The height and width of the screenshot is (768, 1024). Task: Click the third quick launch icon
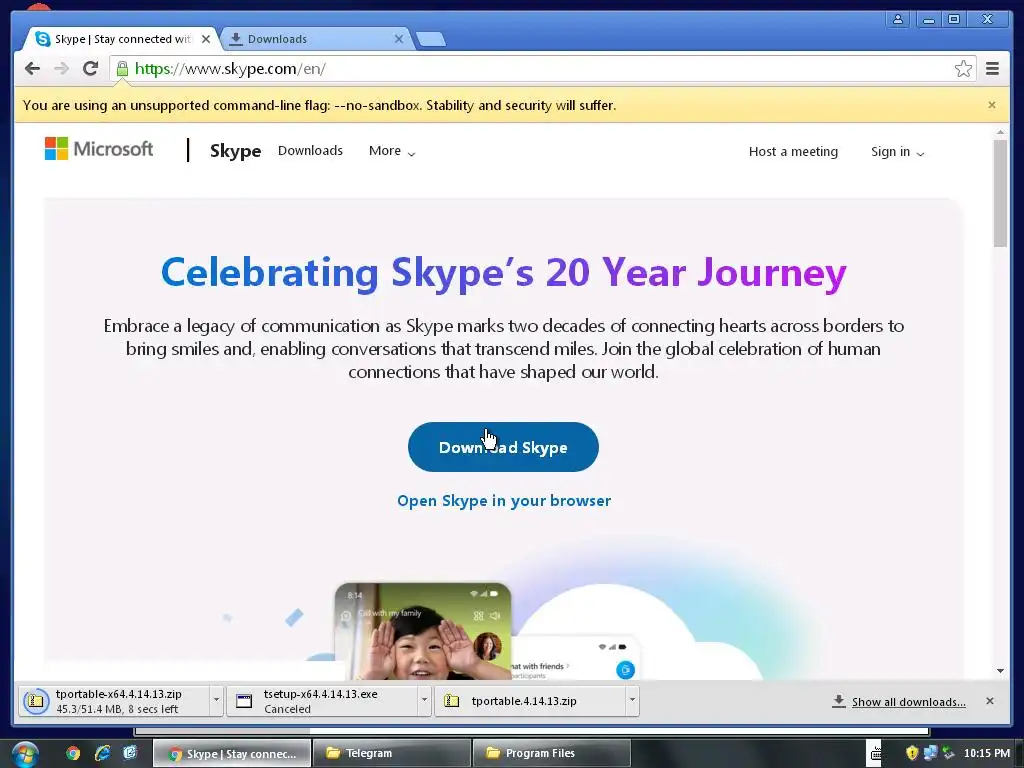(130, 754)
